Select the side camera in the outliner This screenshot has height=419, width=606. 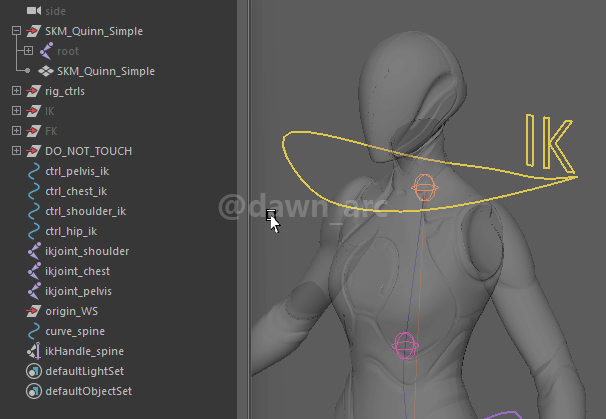tap(55, 11)
